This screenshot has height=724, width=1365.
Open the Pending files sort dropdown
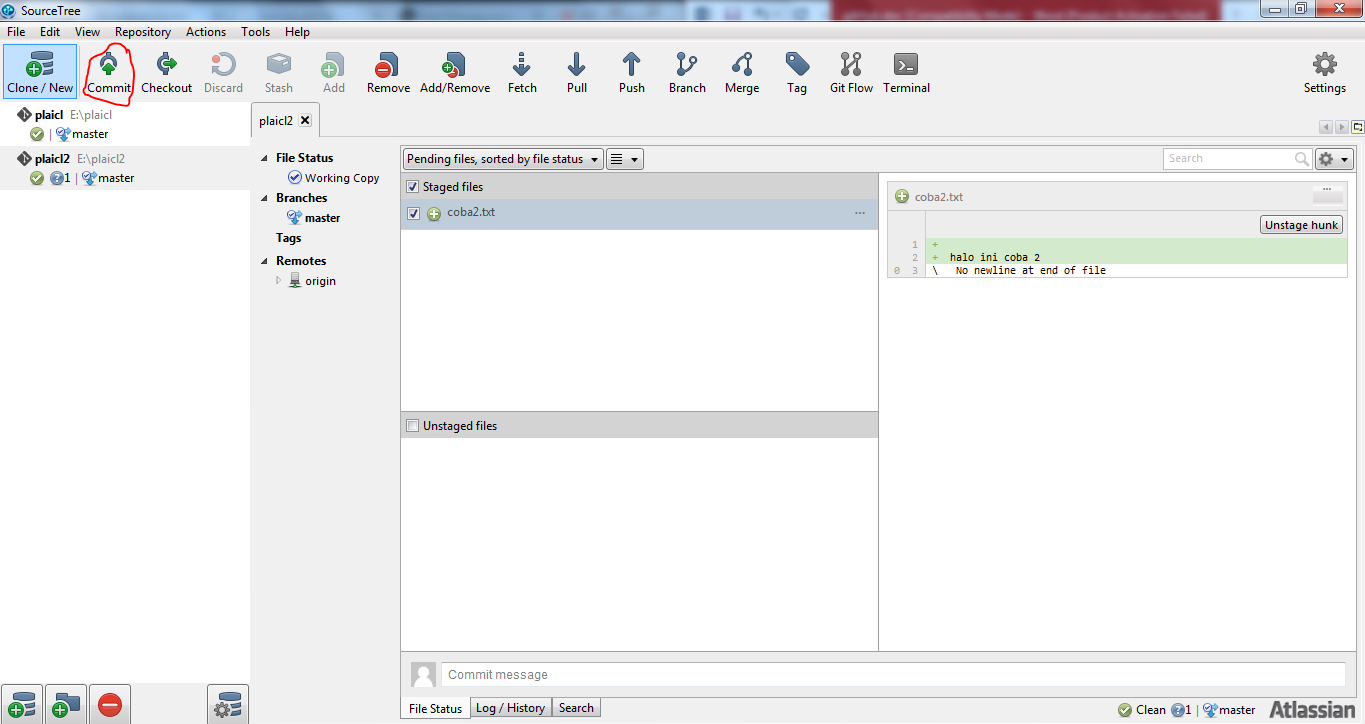503,159
